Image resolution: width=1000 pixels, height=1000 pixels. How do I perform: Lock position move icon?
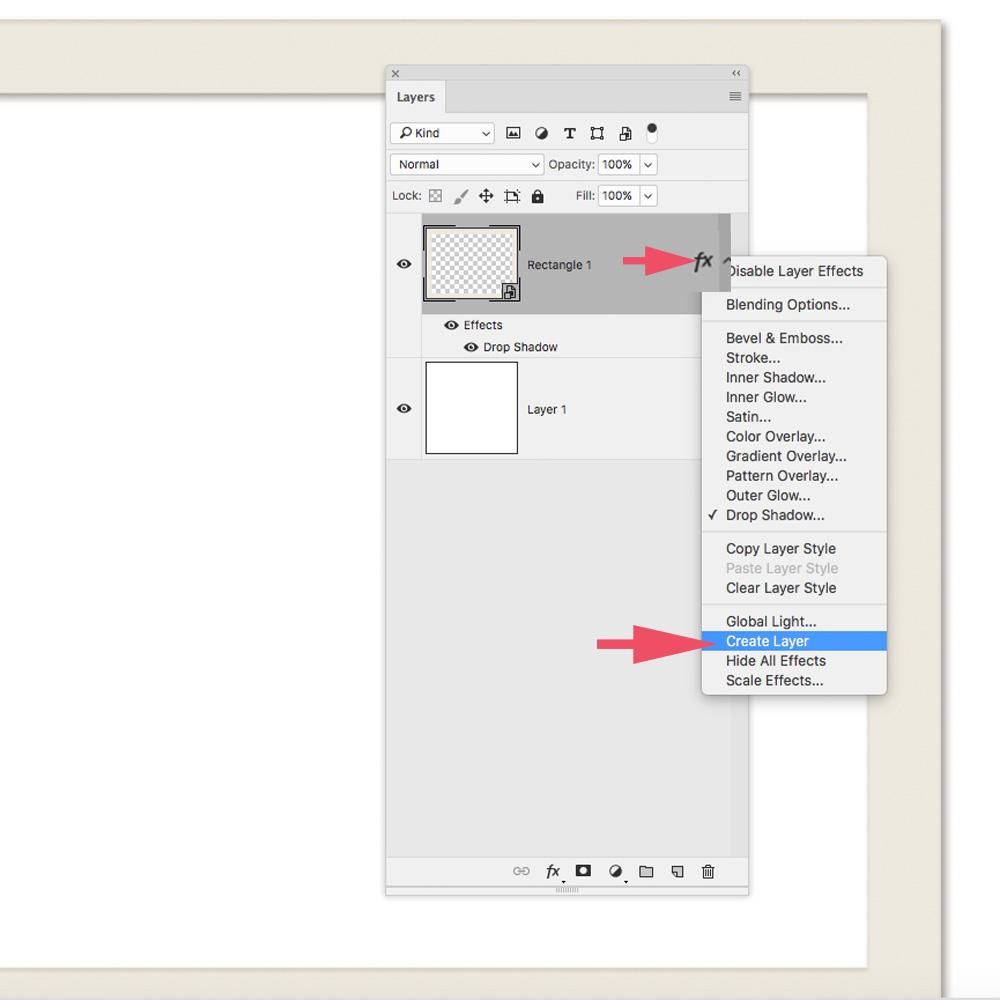tap(486, 196)
